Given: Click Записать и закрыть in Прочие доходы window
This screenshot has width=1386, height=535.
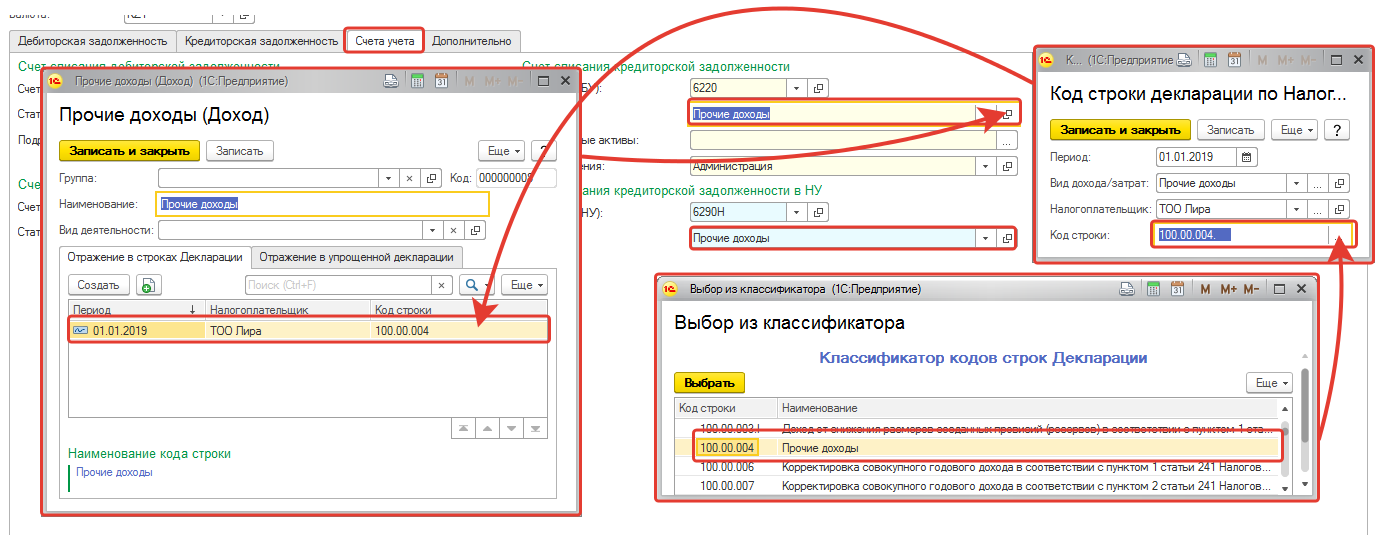Looking at the screenshot, I should [x=130, y=151].
